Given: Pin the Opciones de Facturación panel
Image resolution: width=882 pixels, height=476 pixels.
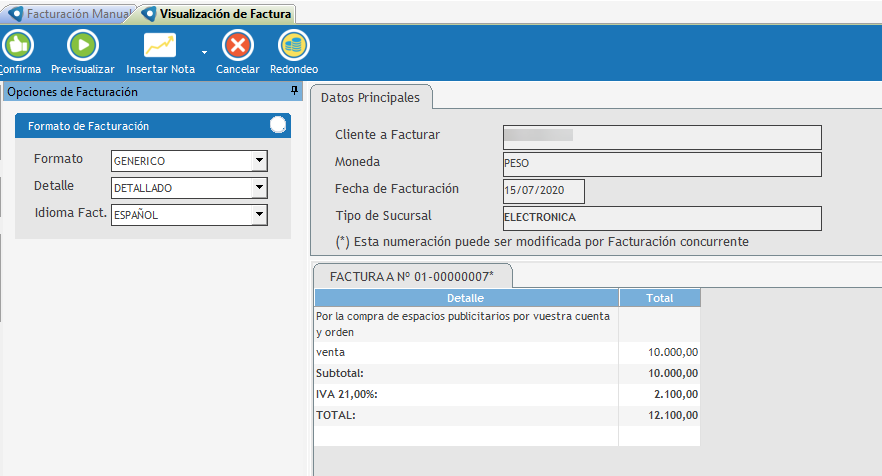Looking at the screenshot, I should click(x=294, y=91).
